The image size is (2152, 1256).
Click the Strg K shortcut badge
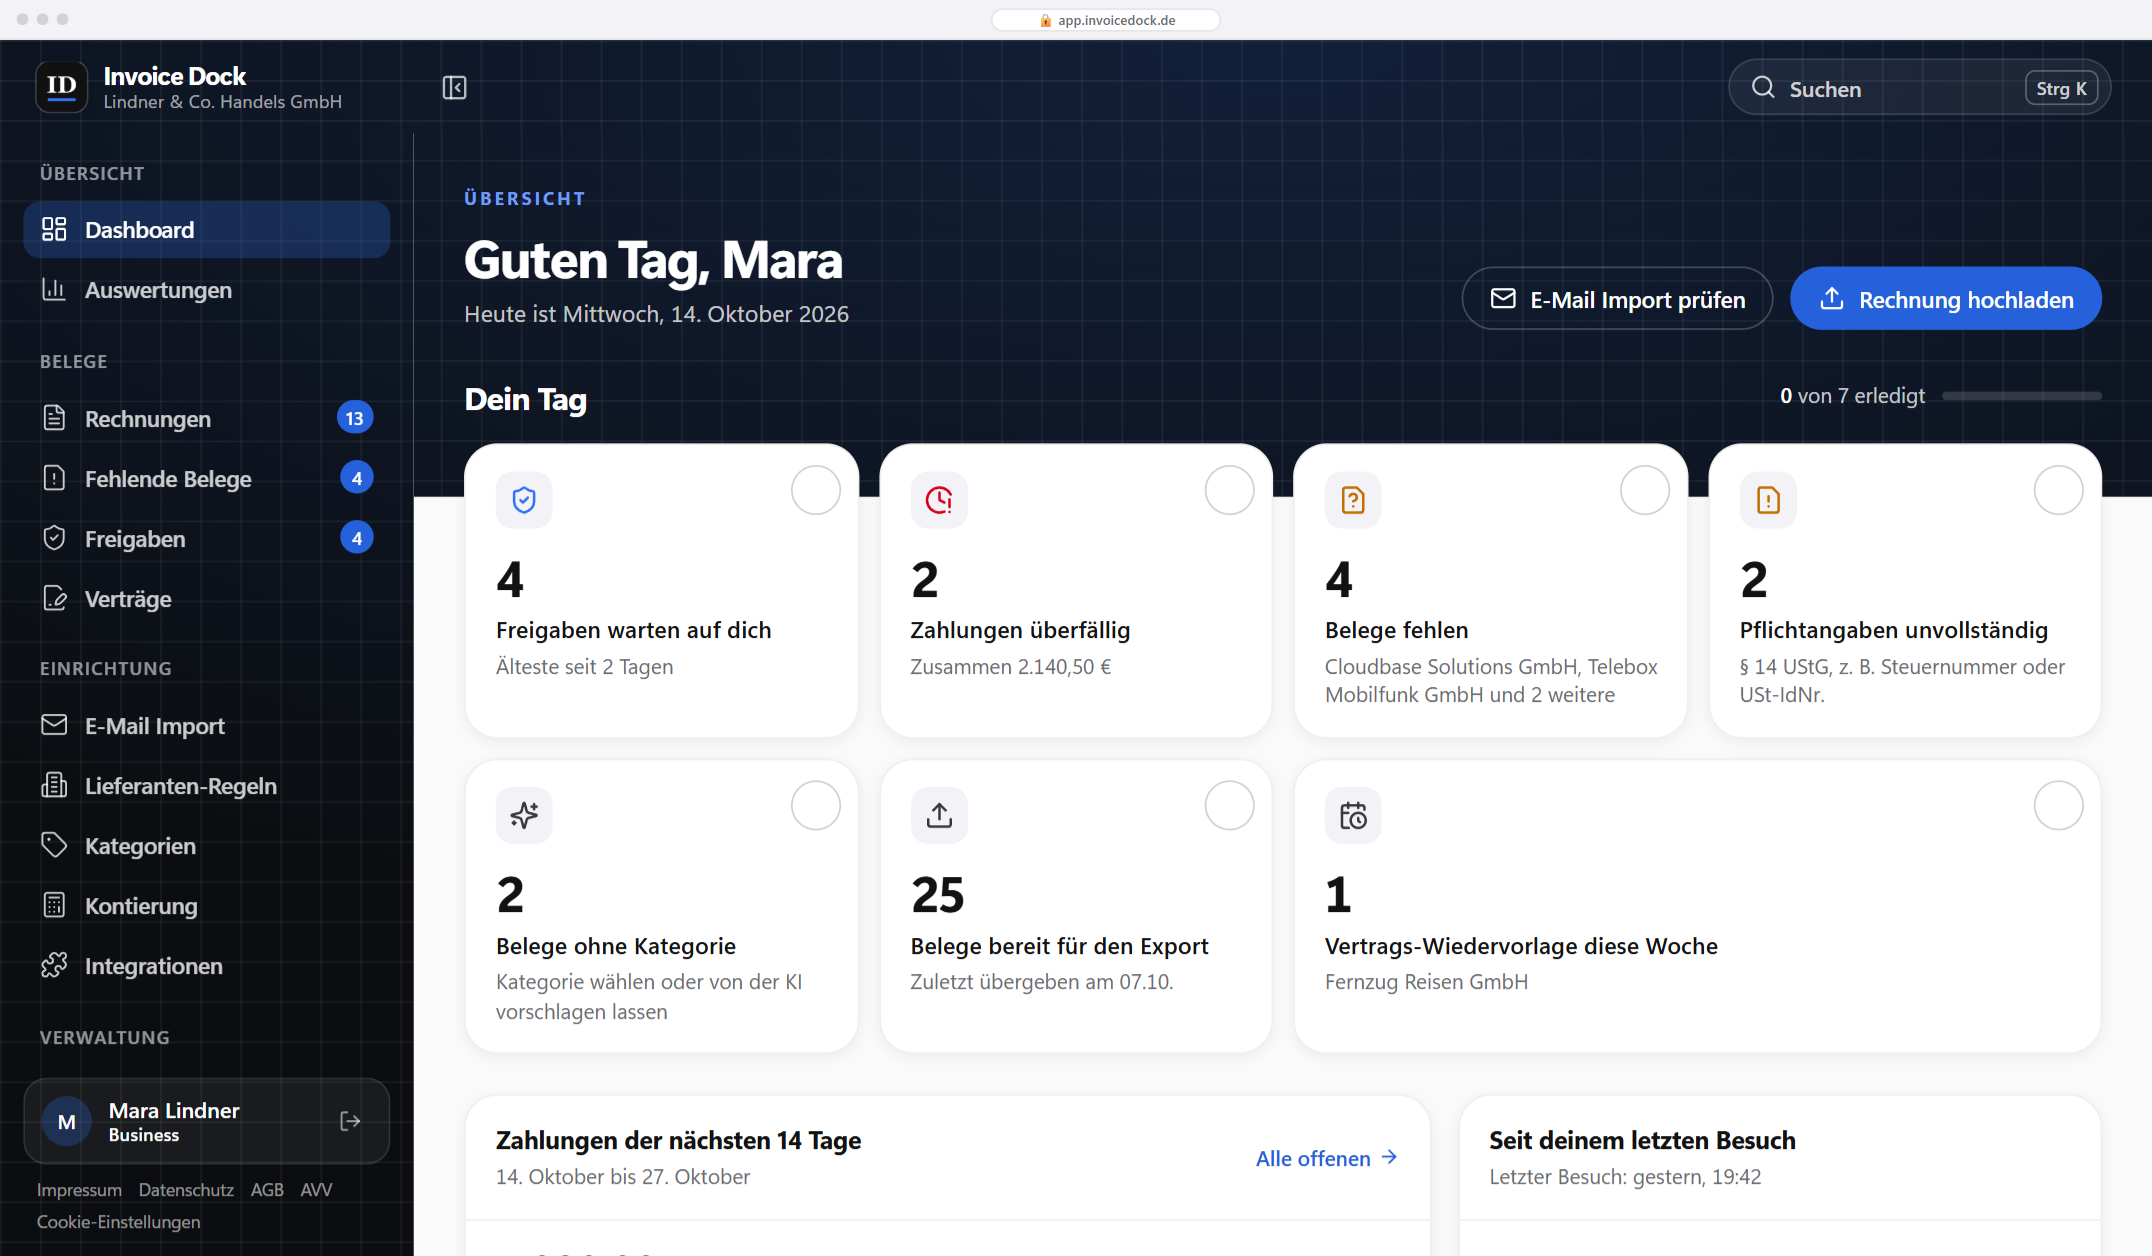[2061, 88]
